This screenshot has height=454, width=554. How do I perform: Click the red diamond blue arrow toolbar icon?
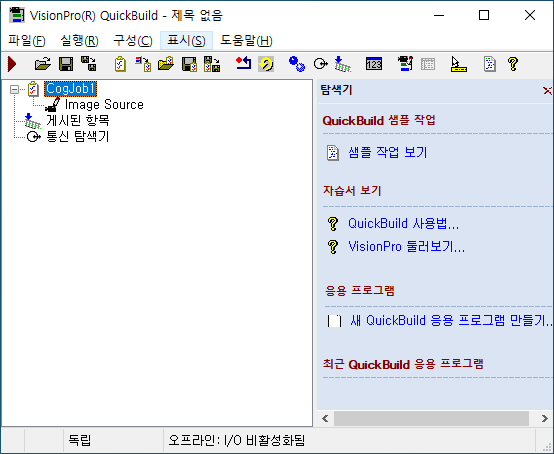coord(243,64)
